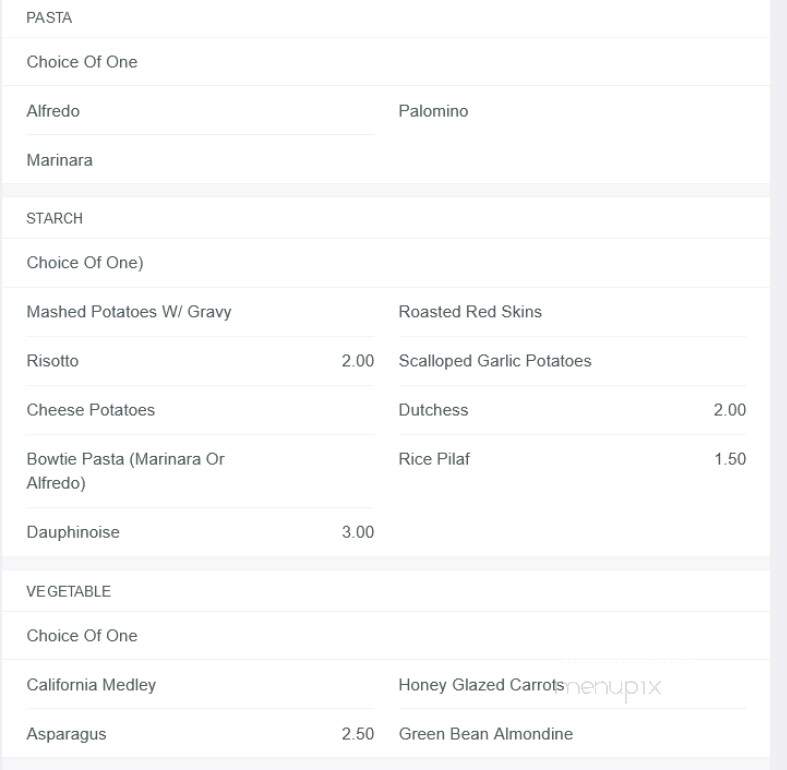Choose the Cheese Potatoes item
787x770 pixels.
click(91, 410)
